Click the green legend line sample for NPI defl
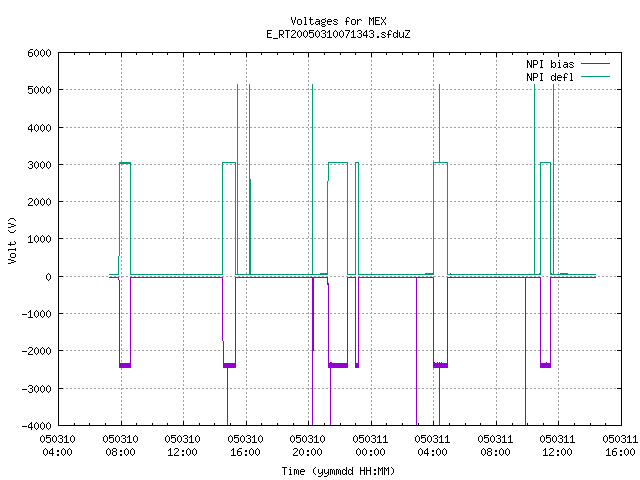Viewport: 640px width, 480px height. tap(596, 77)
